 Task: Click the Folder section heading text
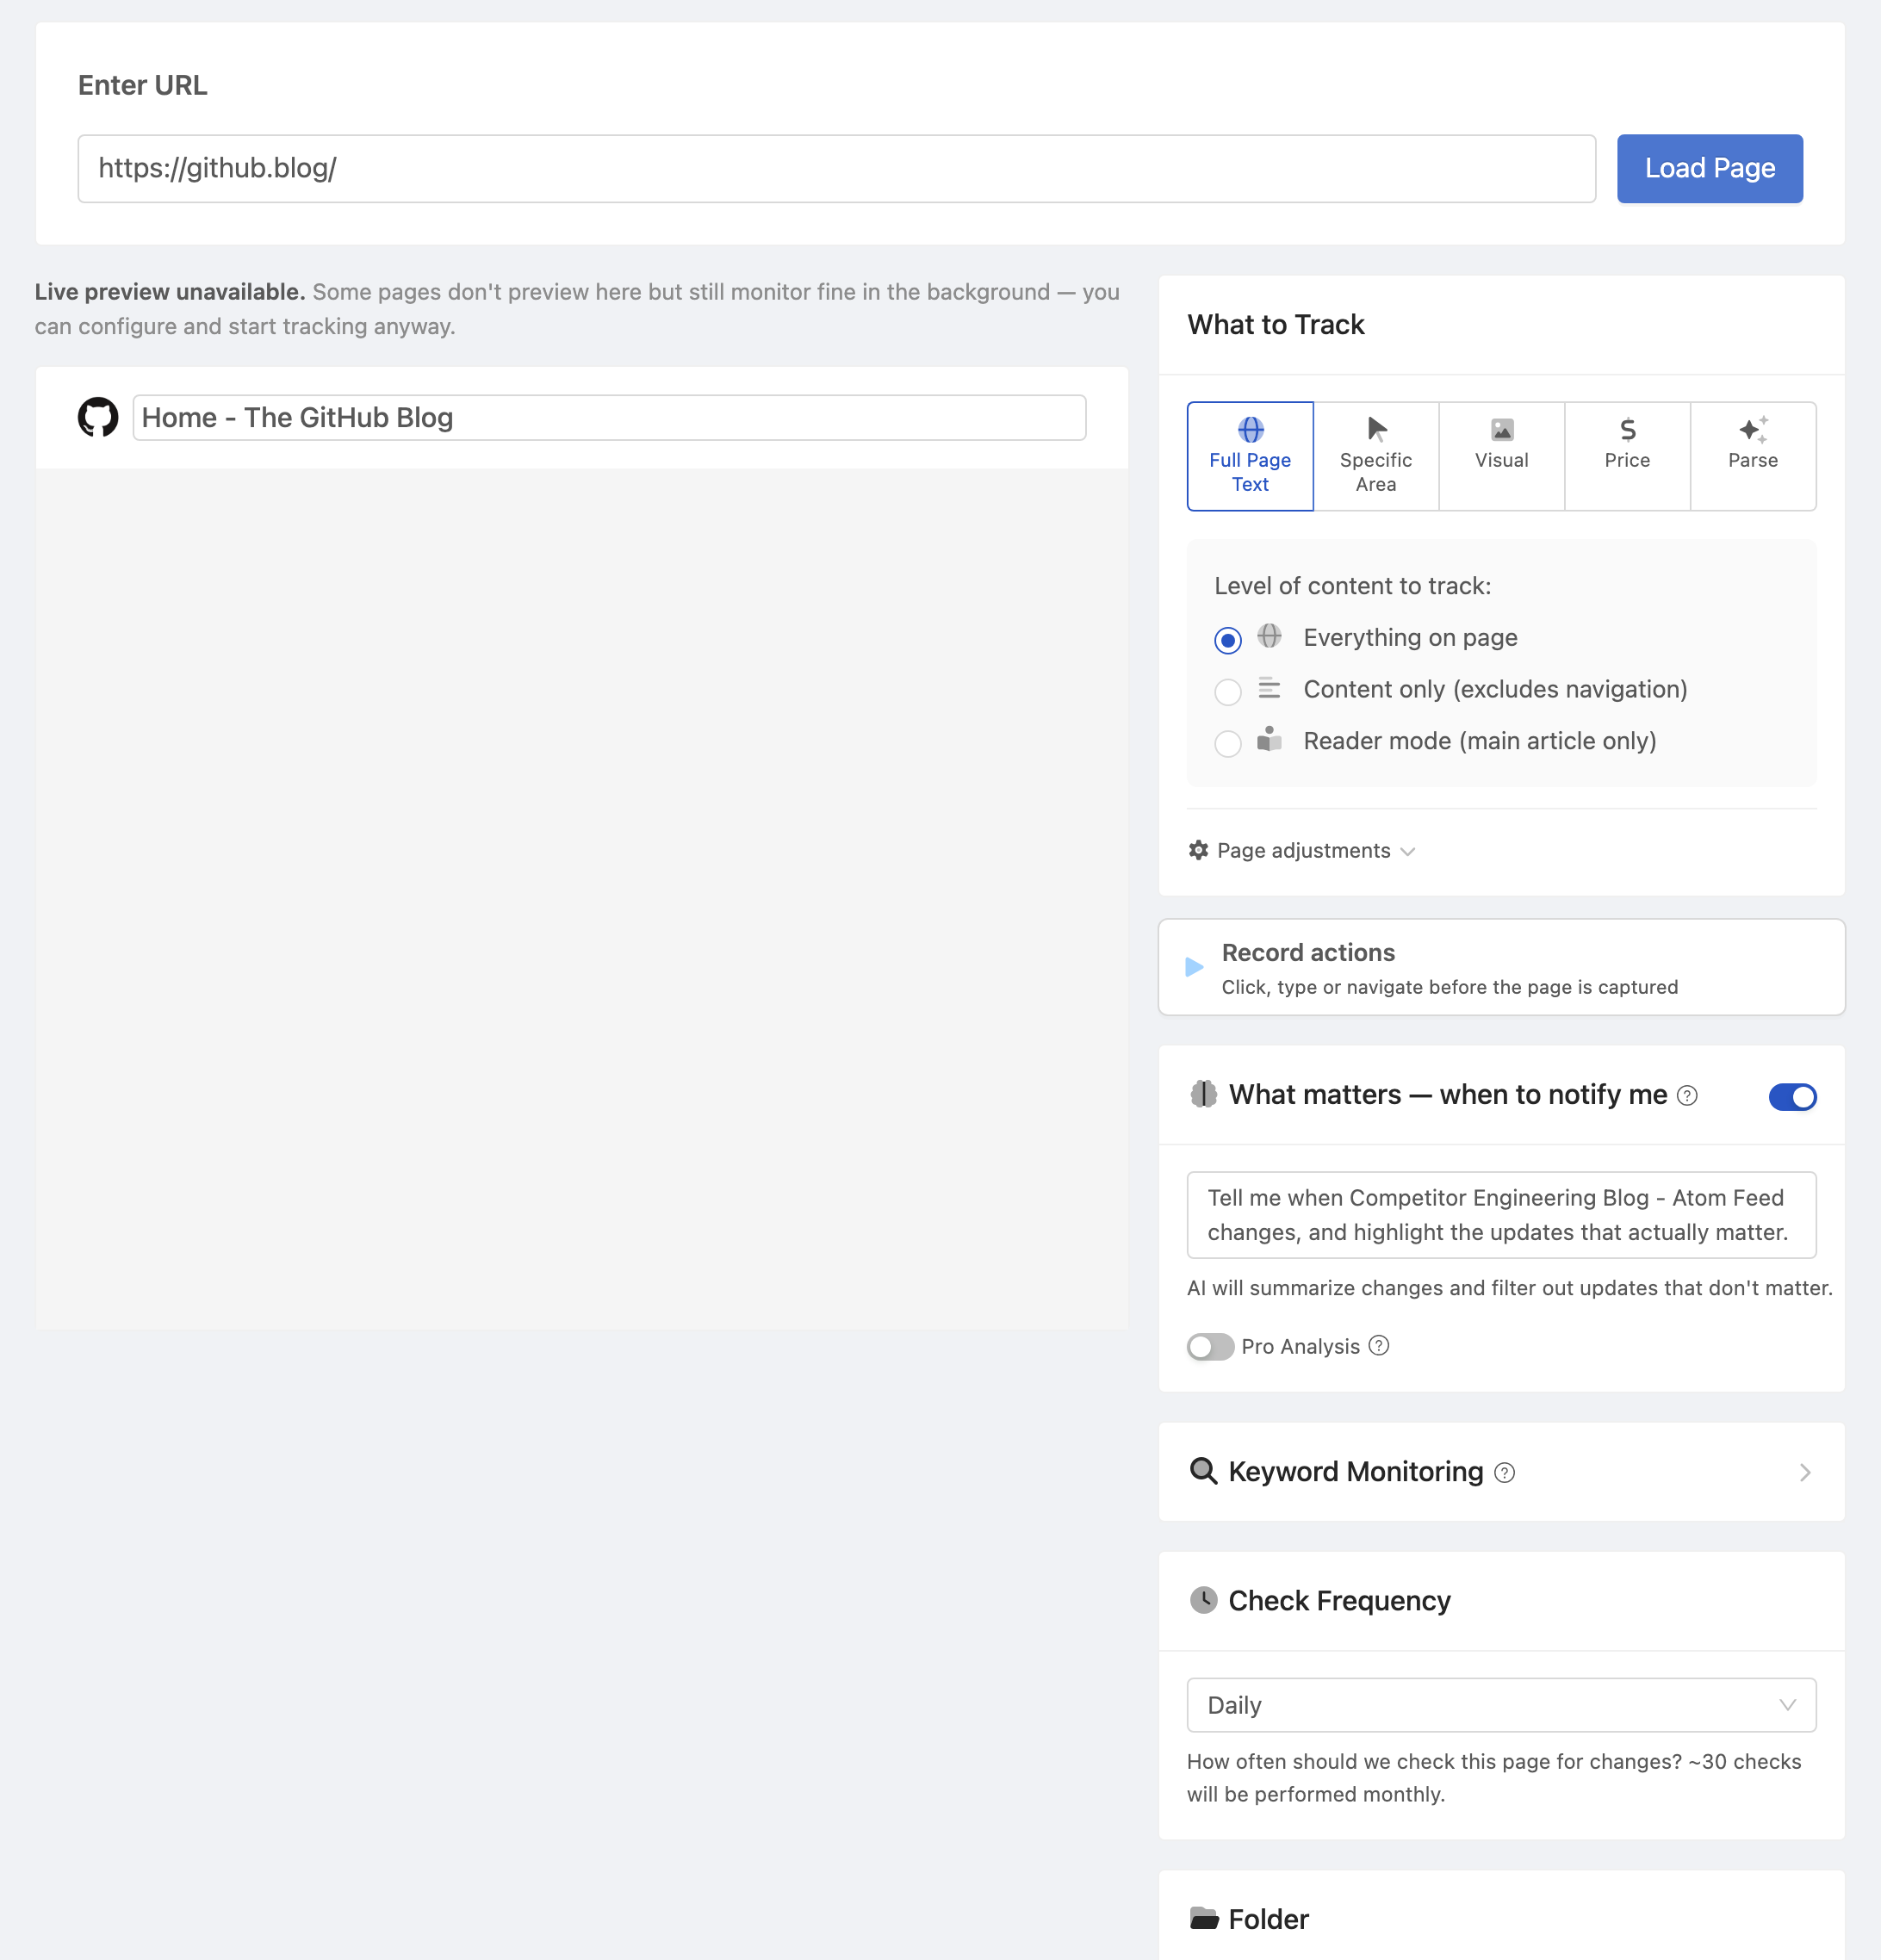point(1268,1919)
